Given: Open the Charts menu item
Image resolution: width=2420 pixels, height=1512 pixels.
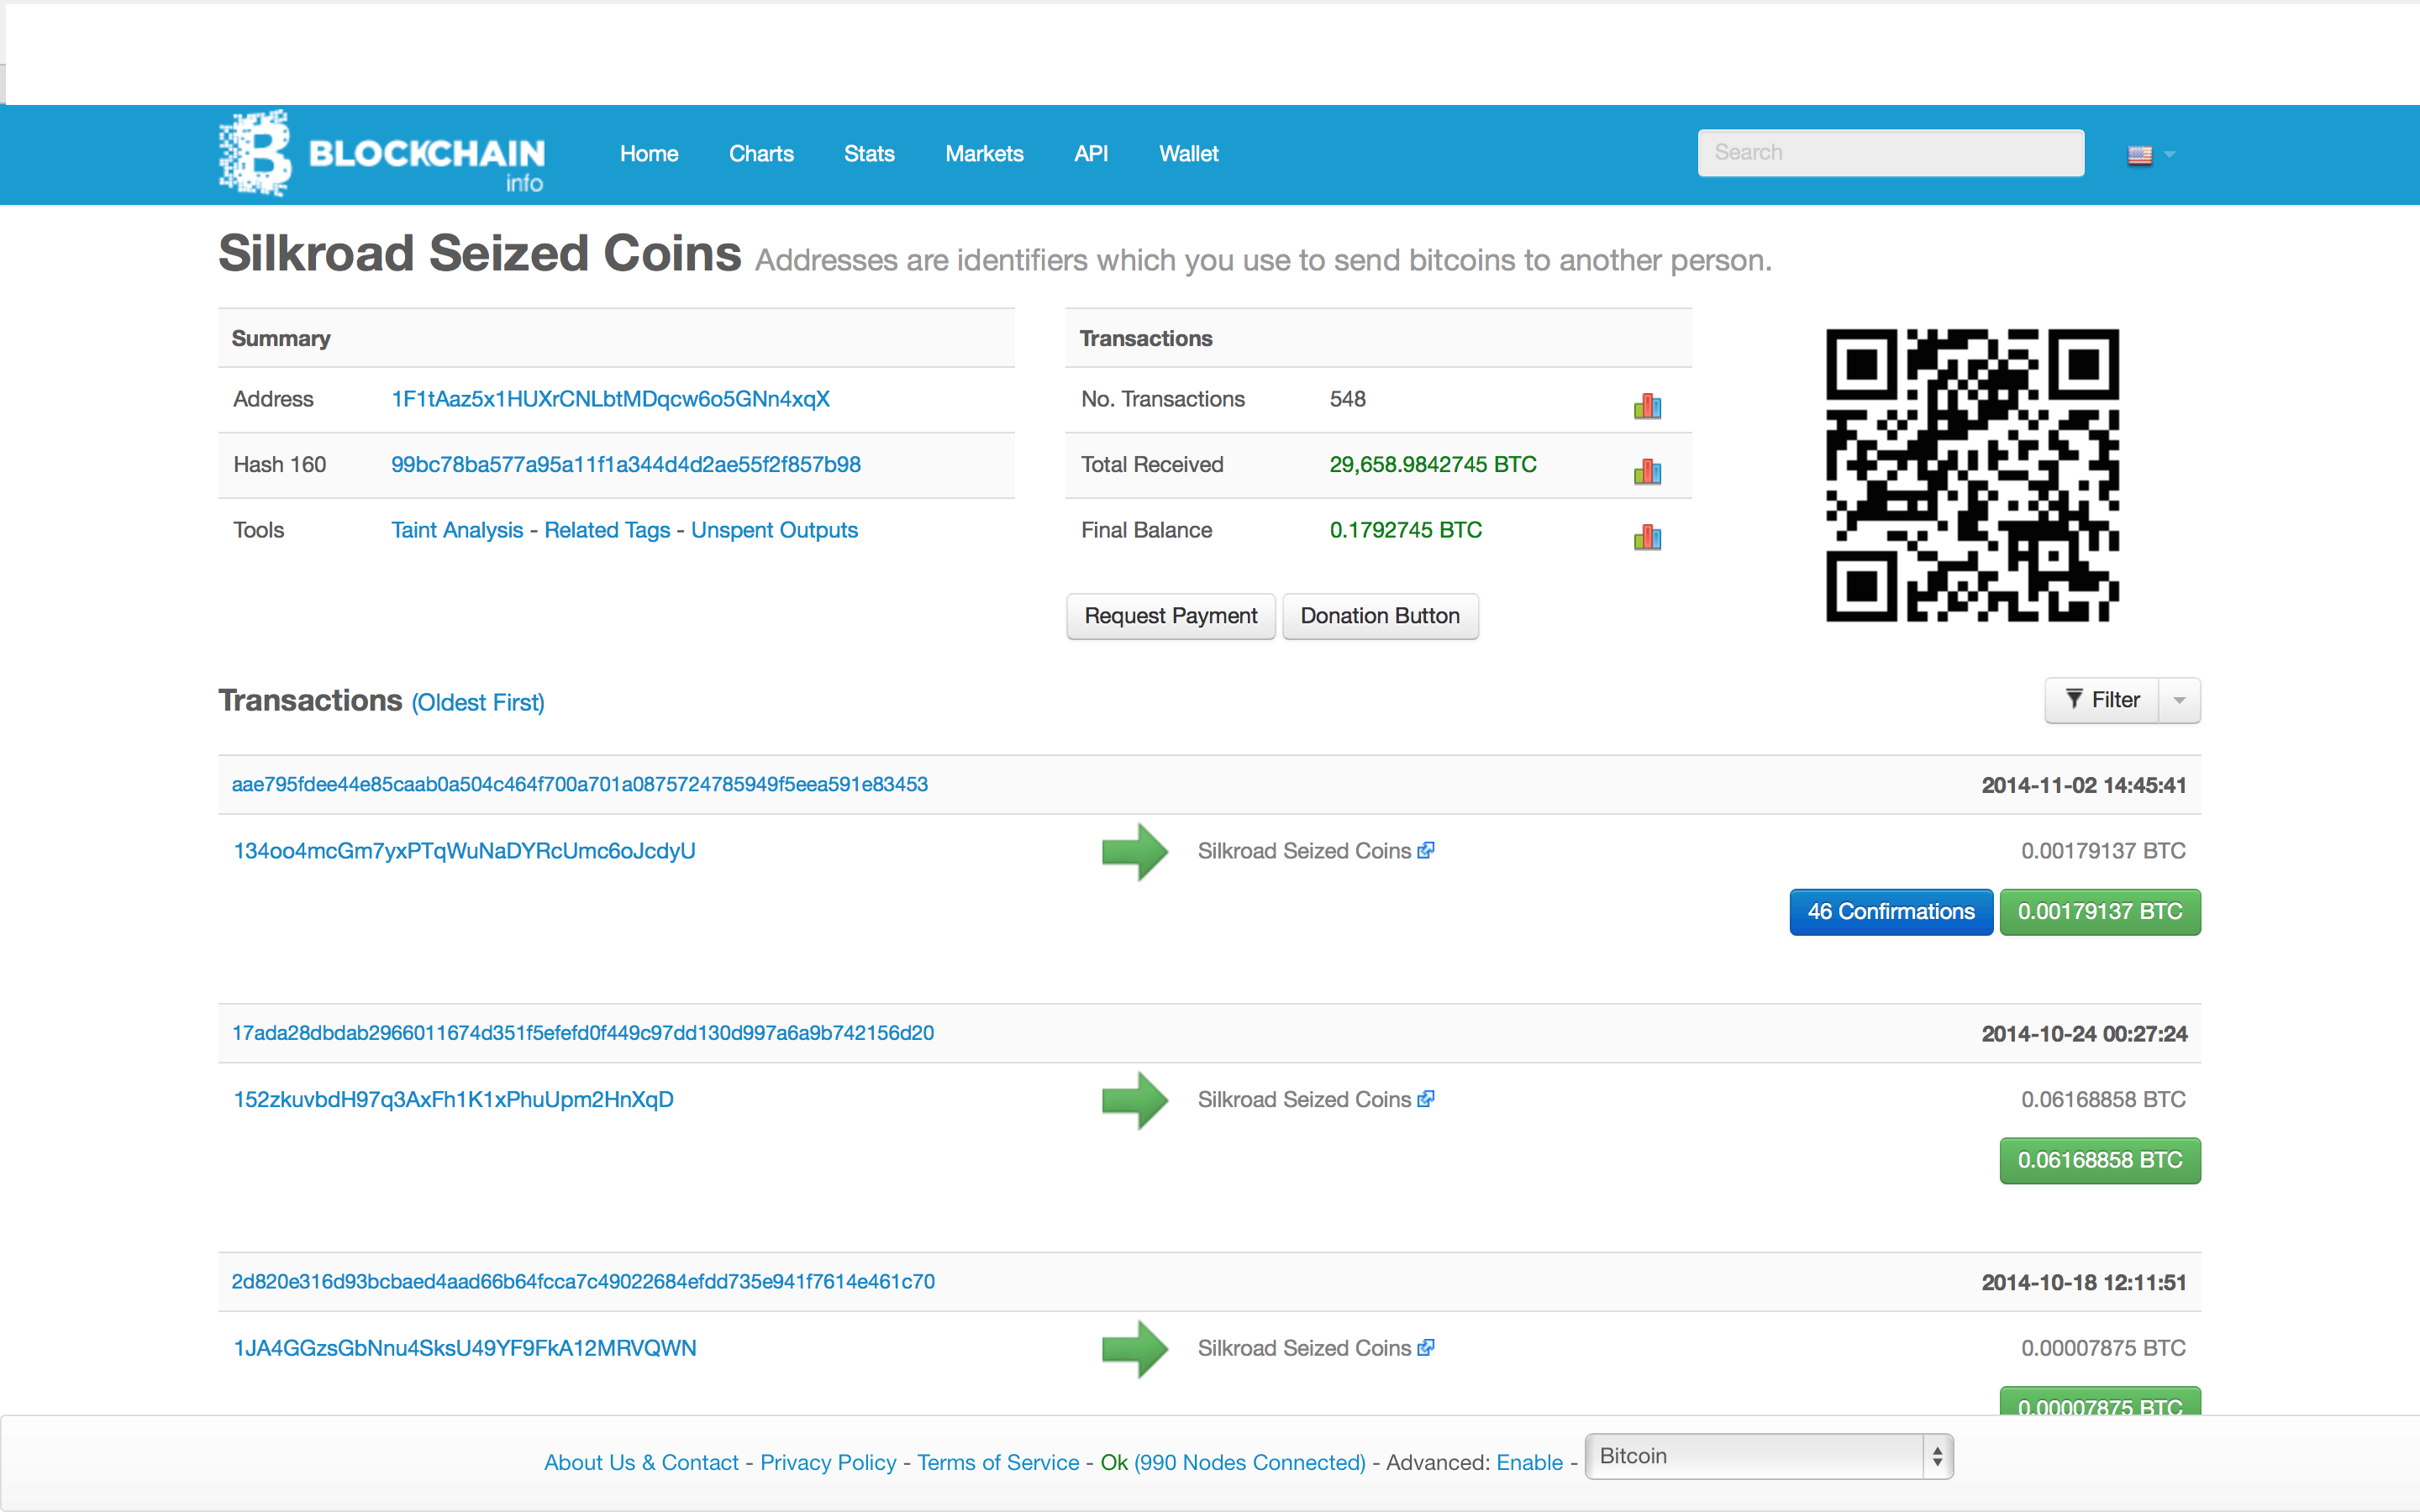Looking at the screenshot, I should (x=761, y=153).
